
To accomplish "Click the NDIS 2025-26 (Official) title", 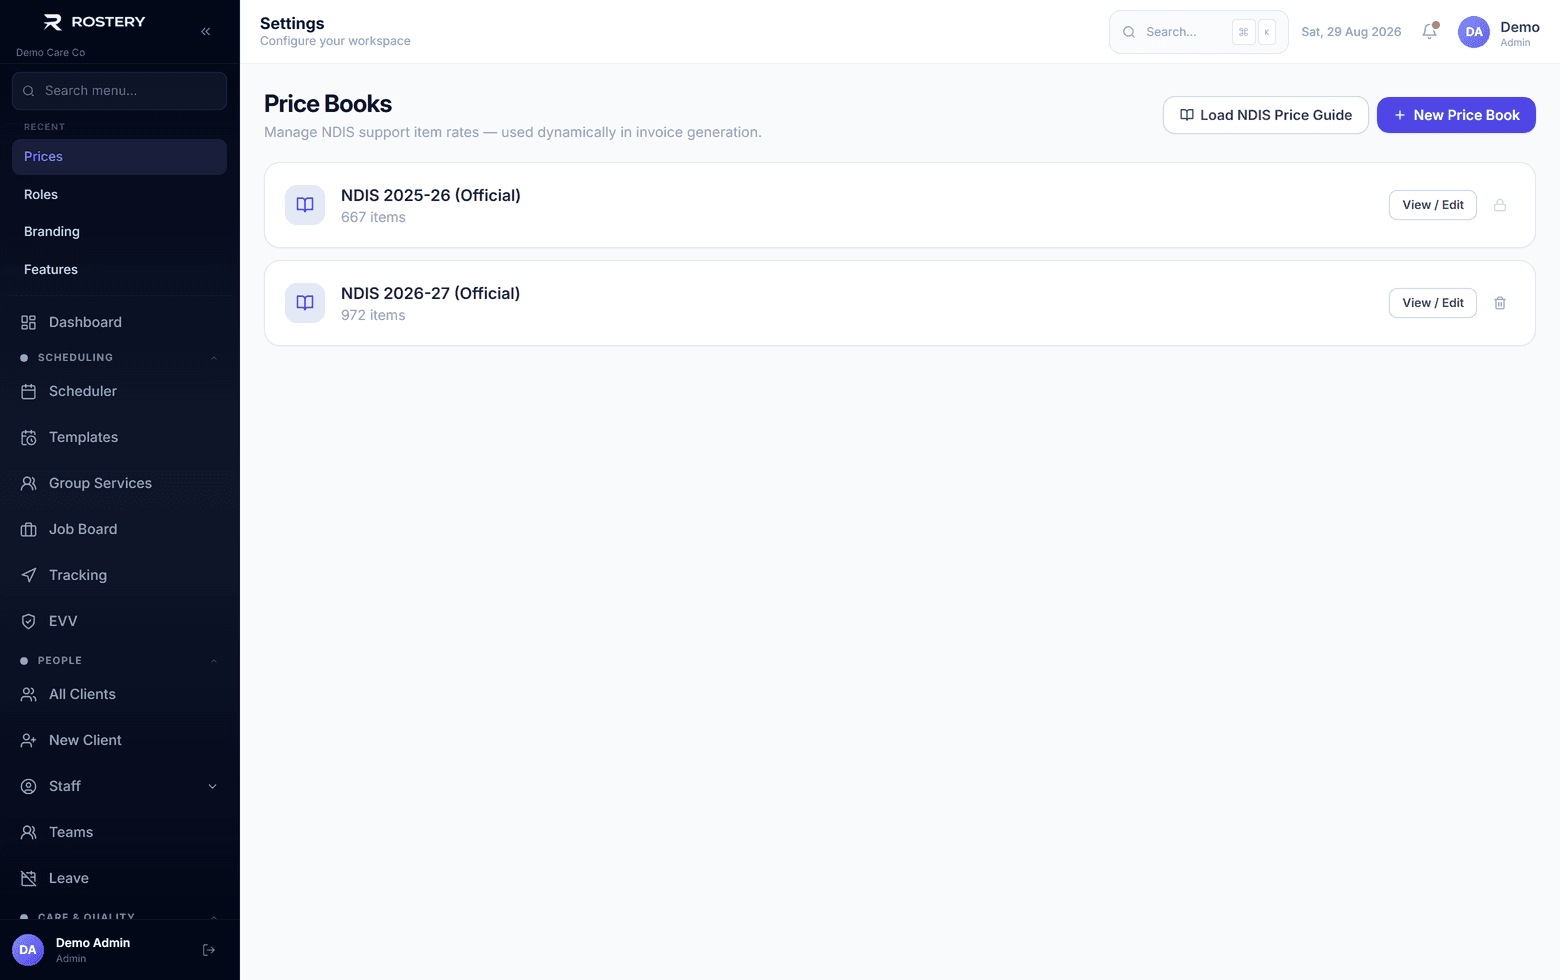I will tap(431, 195).
